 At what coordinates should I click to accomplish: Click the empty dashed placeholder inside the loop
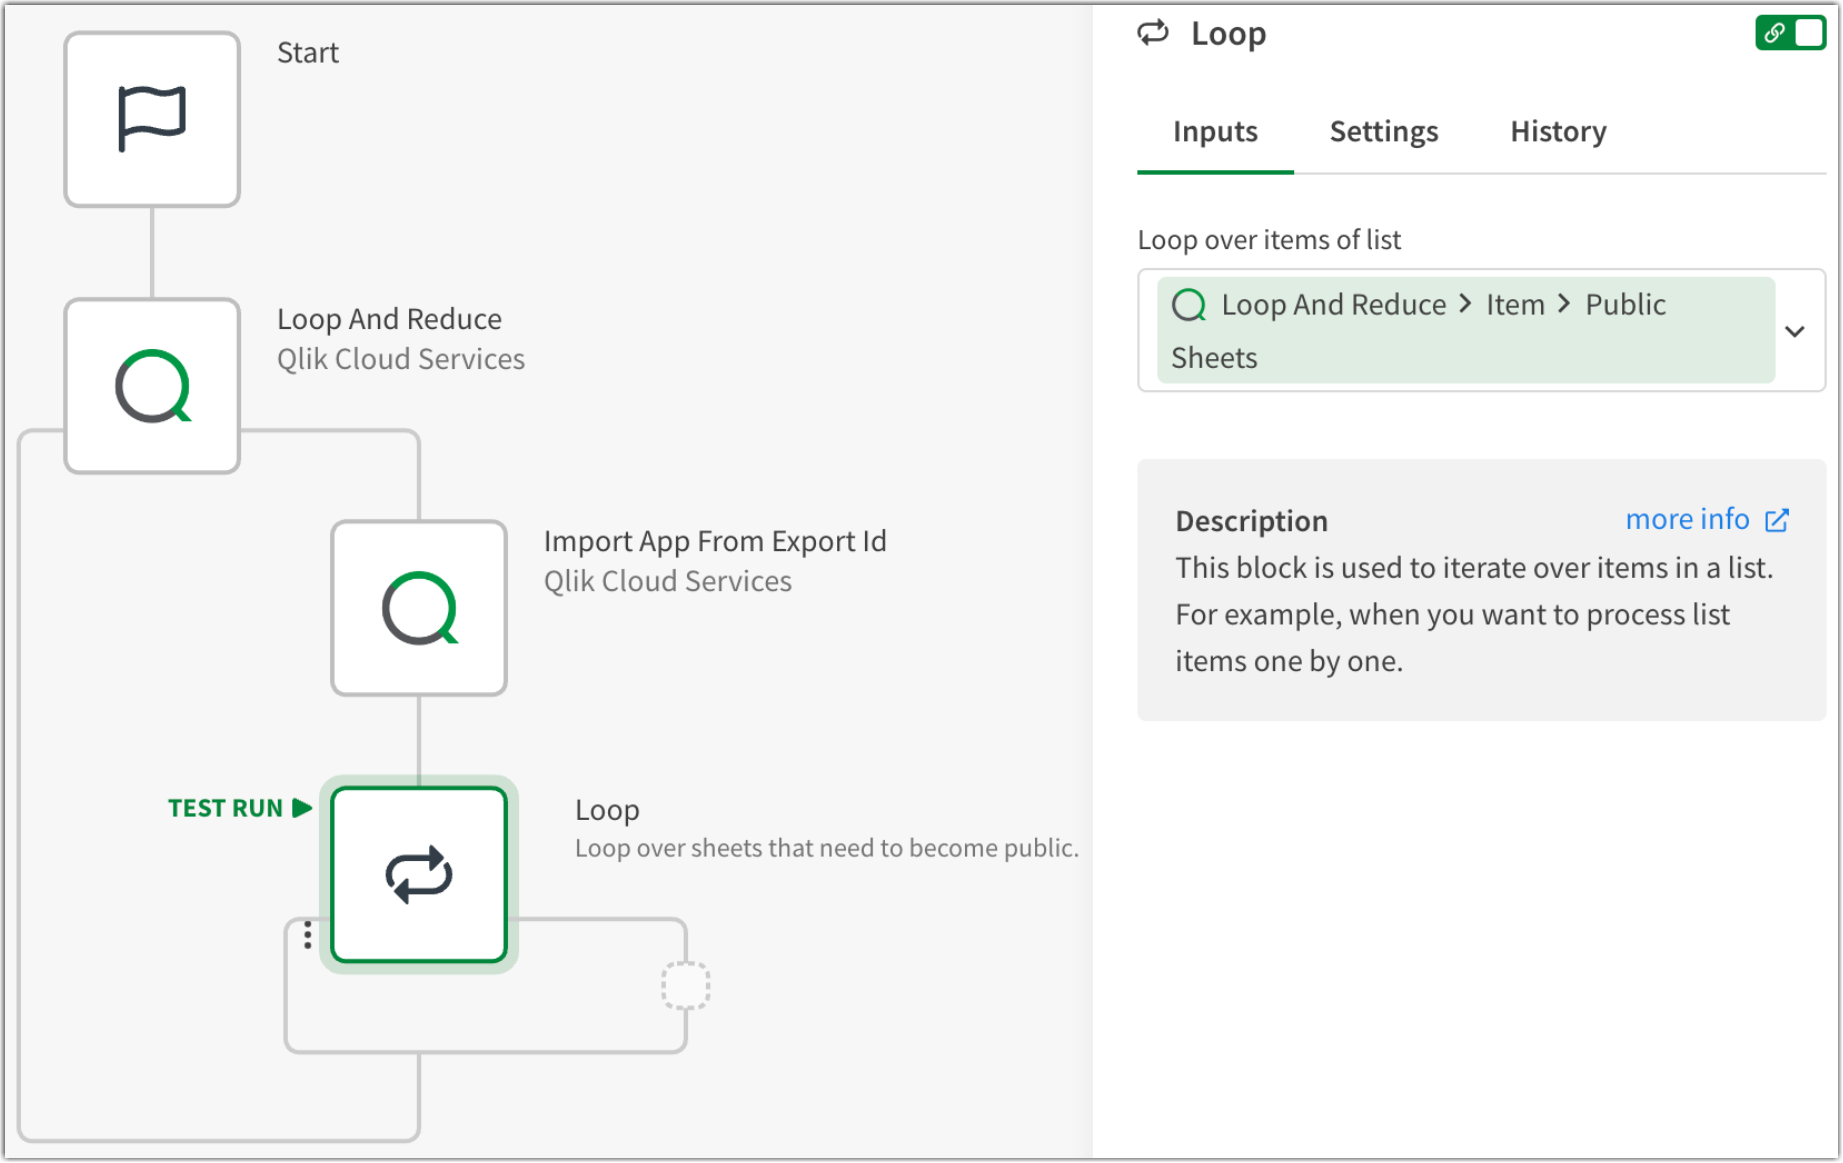[x=686, y=986]
